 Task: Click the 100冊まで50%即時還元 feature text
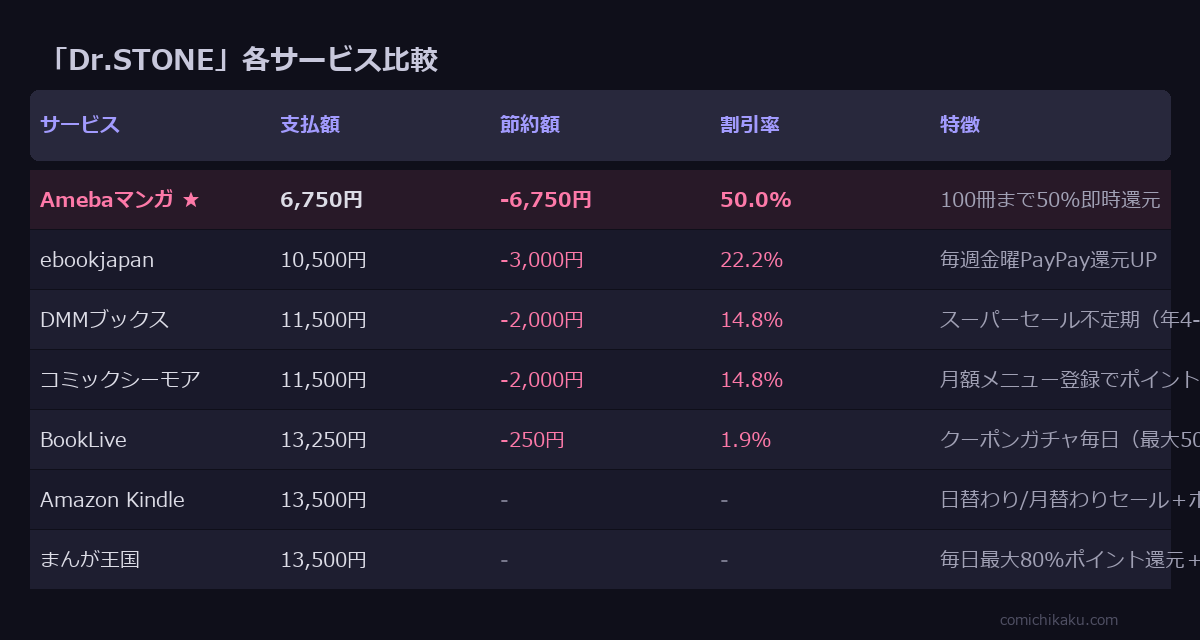[x=1050, y=200]
